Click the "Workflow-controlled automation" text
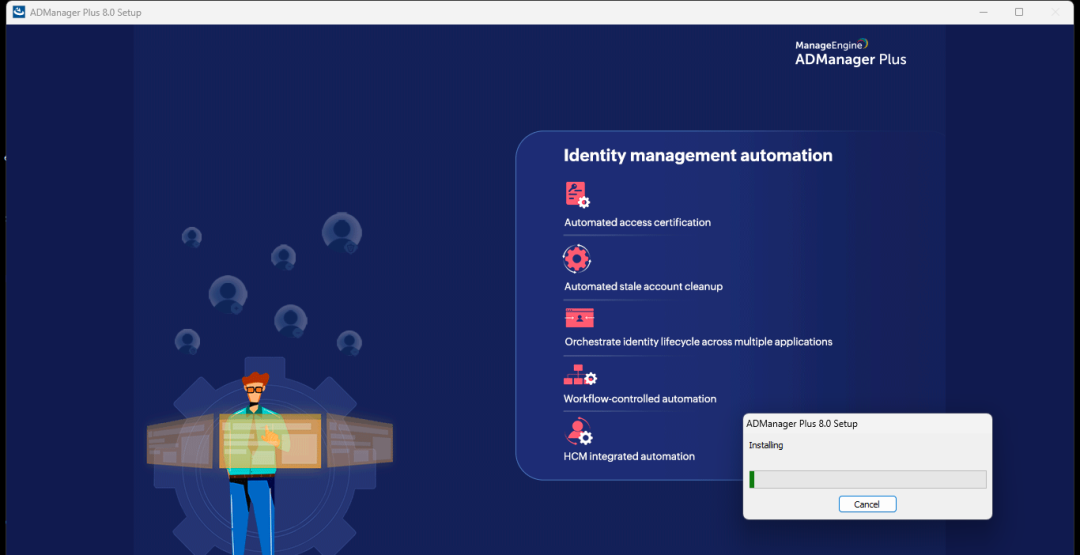The width and height of the screenshot is (1080, 555). 640,399
